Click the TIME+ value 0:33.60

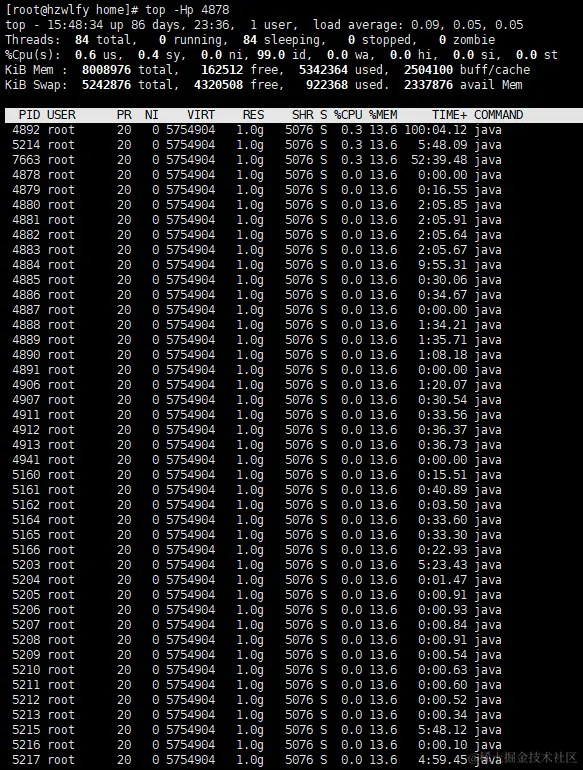click(x=443, y=520)
